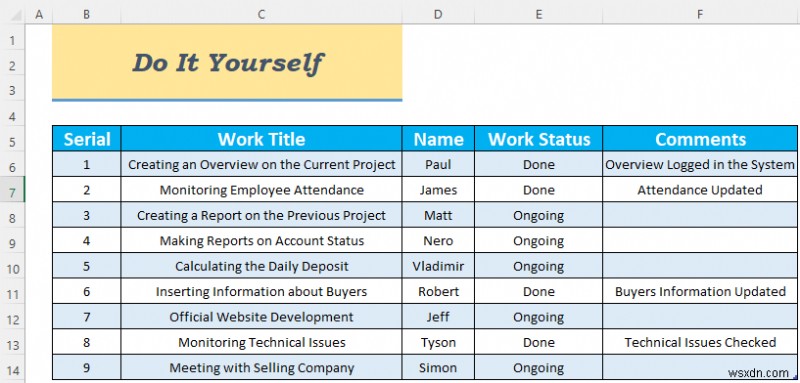
Task: Click the name cell 'Jeff'
Action: coord(438,317)
